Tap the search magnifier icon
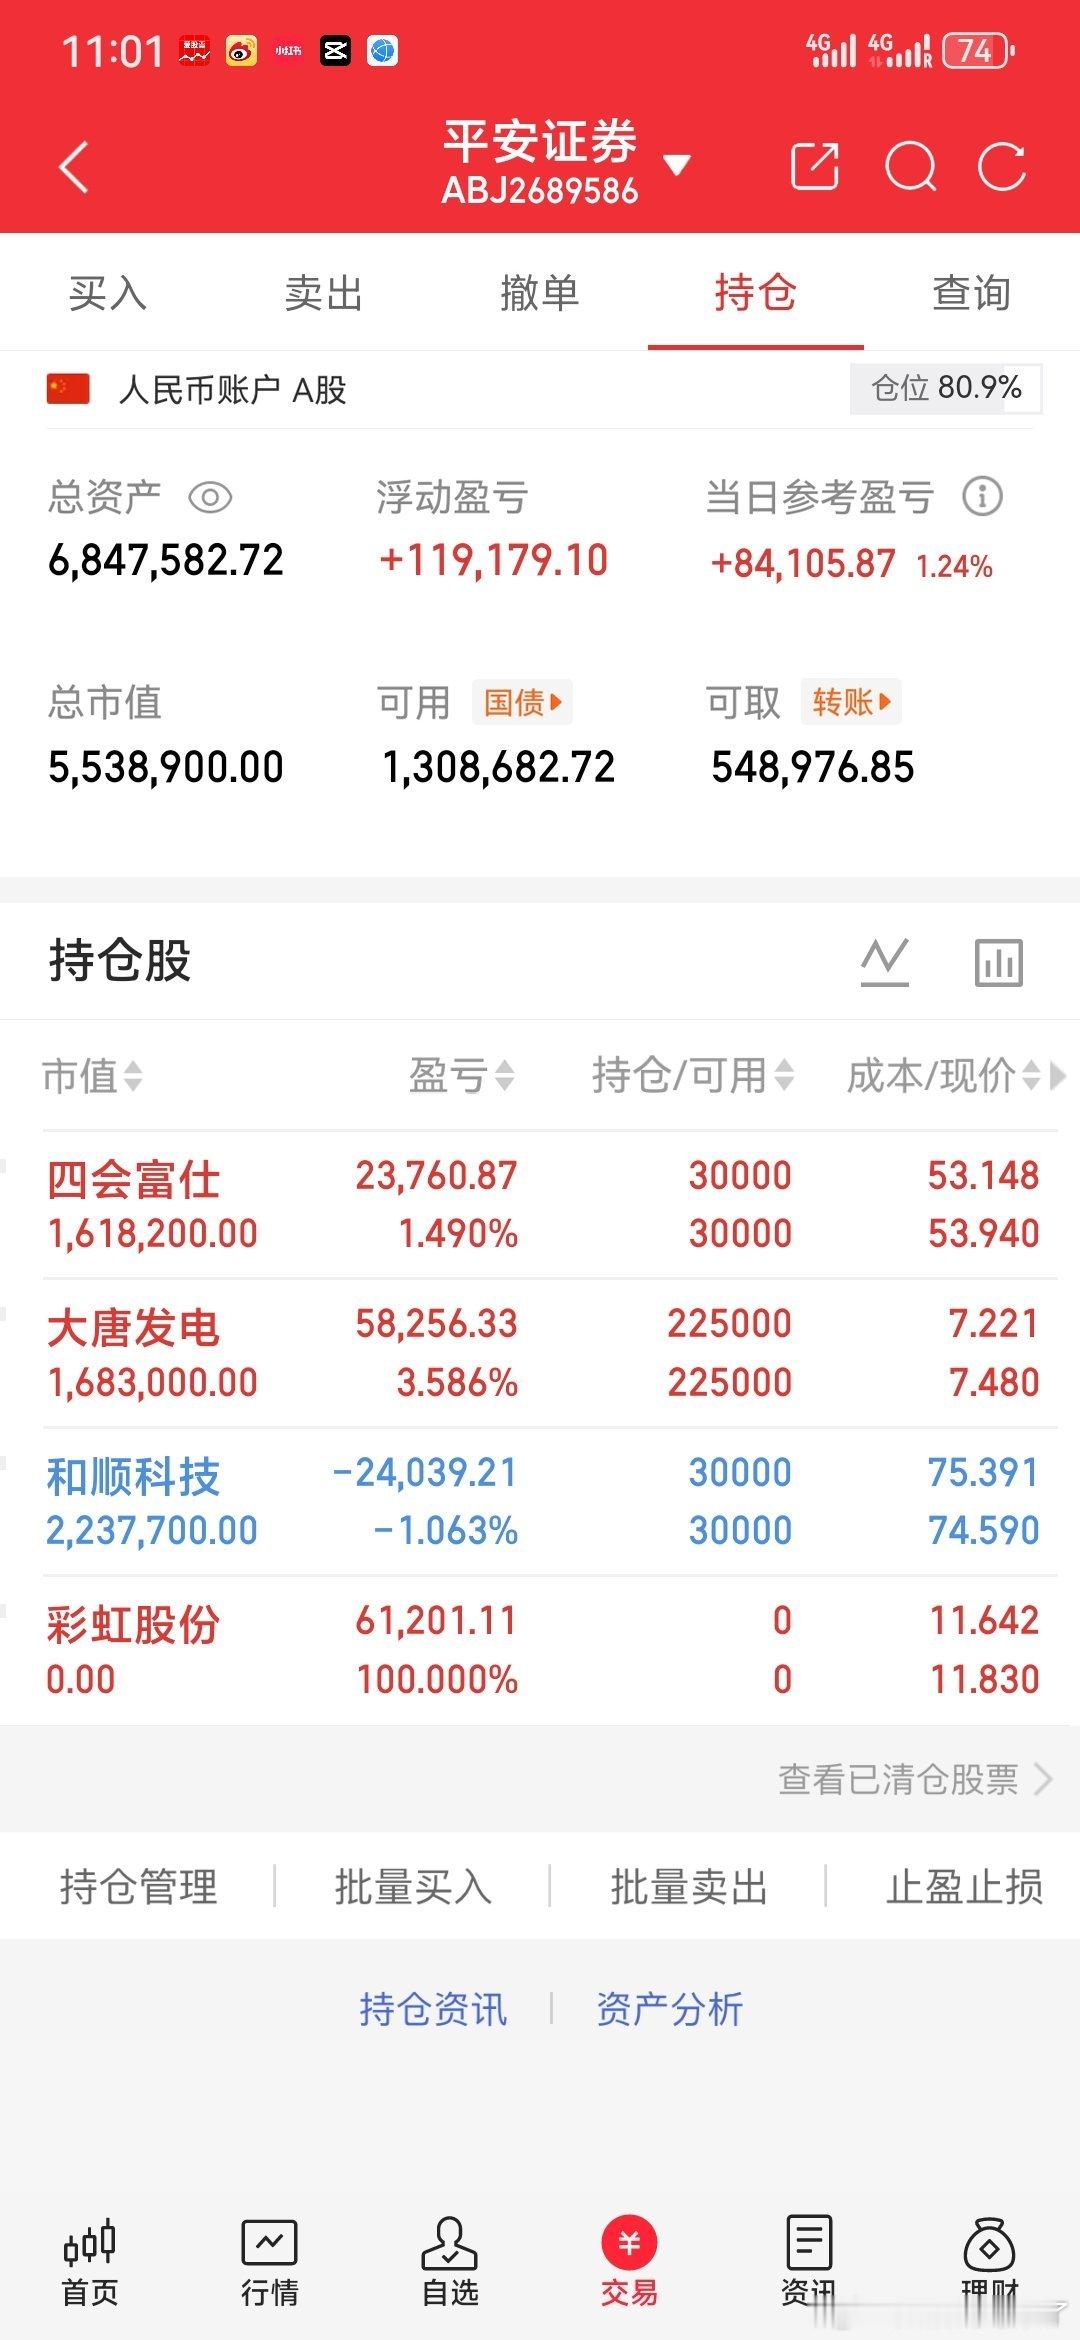Screen dimensions: 1080x2340 tap(911, 166)
